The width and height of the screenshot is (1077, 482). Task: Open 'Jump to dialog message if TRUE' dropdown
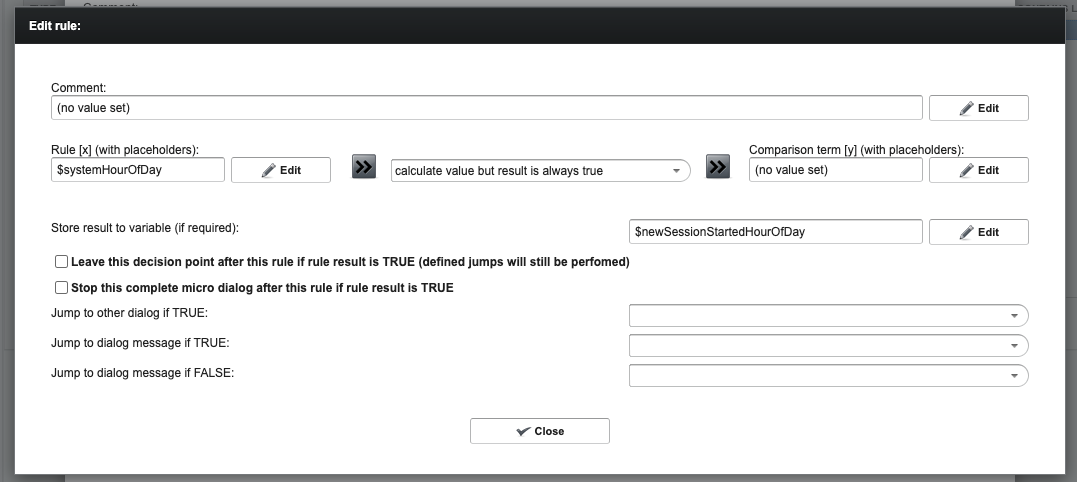point(828,345)
